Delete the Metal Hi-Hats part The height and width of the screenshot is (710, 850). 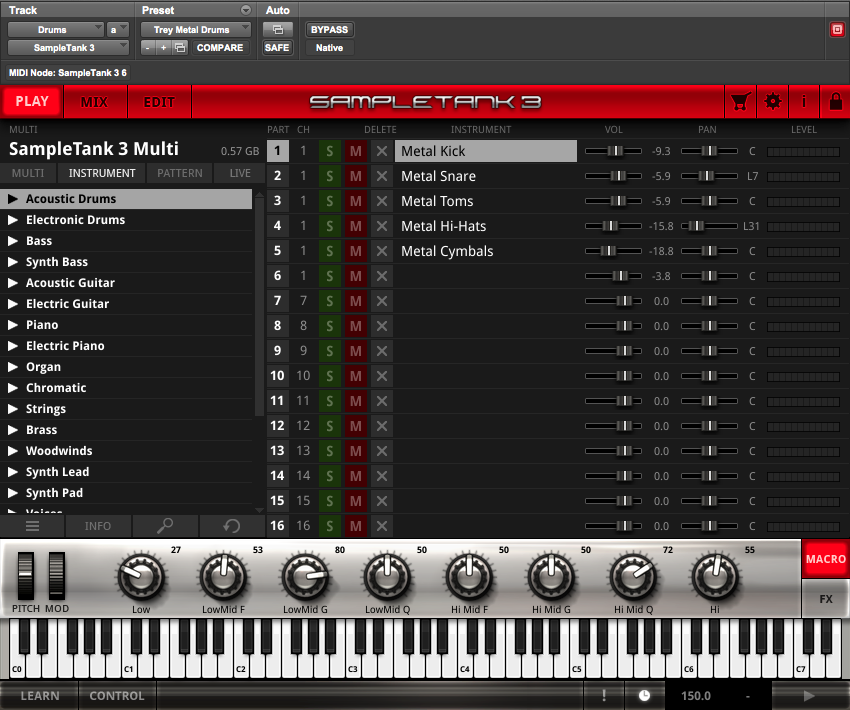coord(382,226)
